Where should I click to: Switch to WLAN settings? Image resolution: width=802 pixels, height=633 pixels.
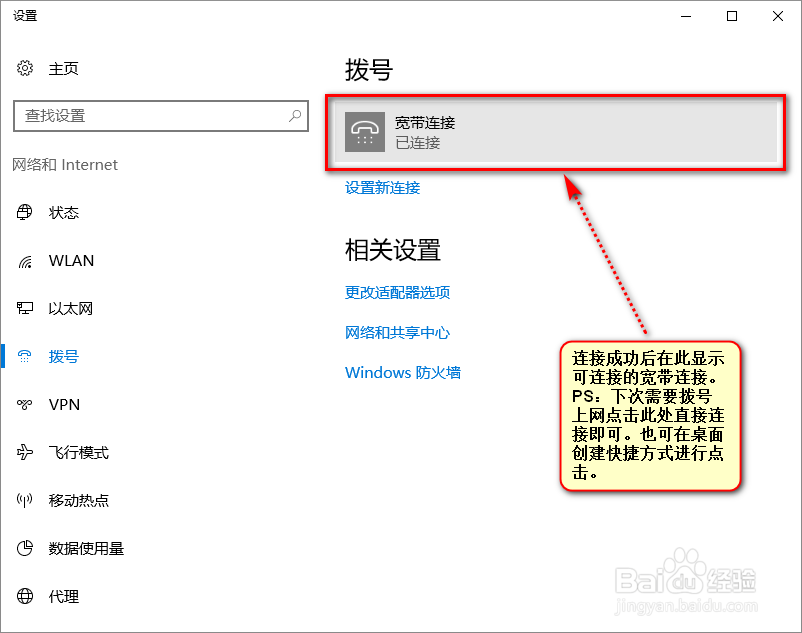(71, 261)
